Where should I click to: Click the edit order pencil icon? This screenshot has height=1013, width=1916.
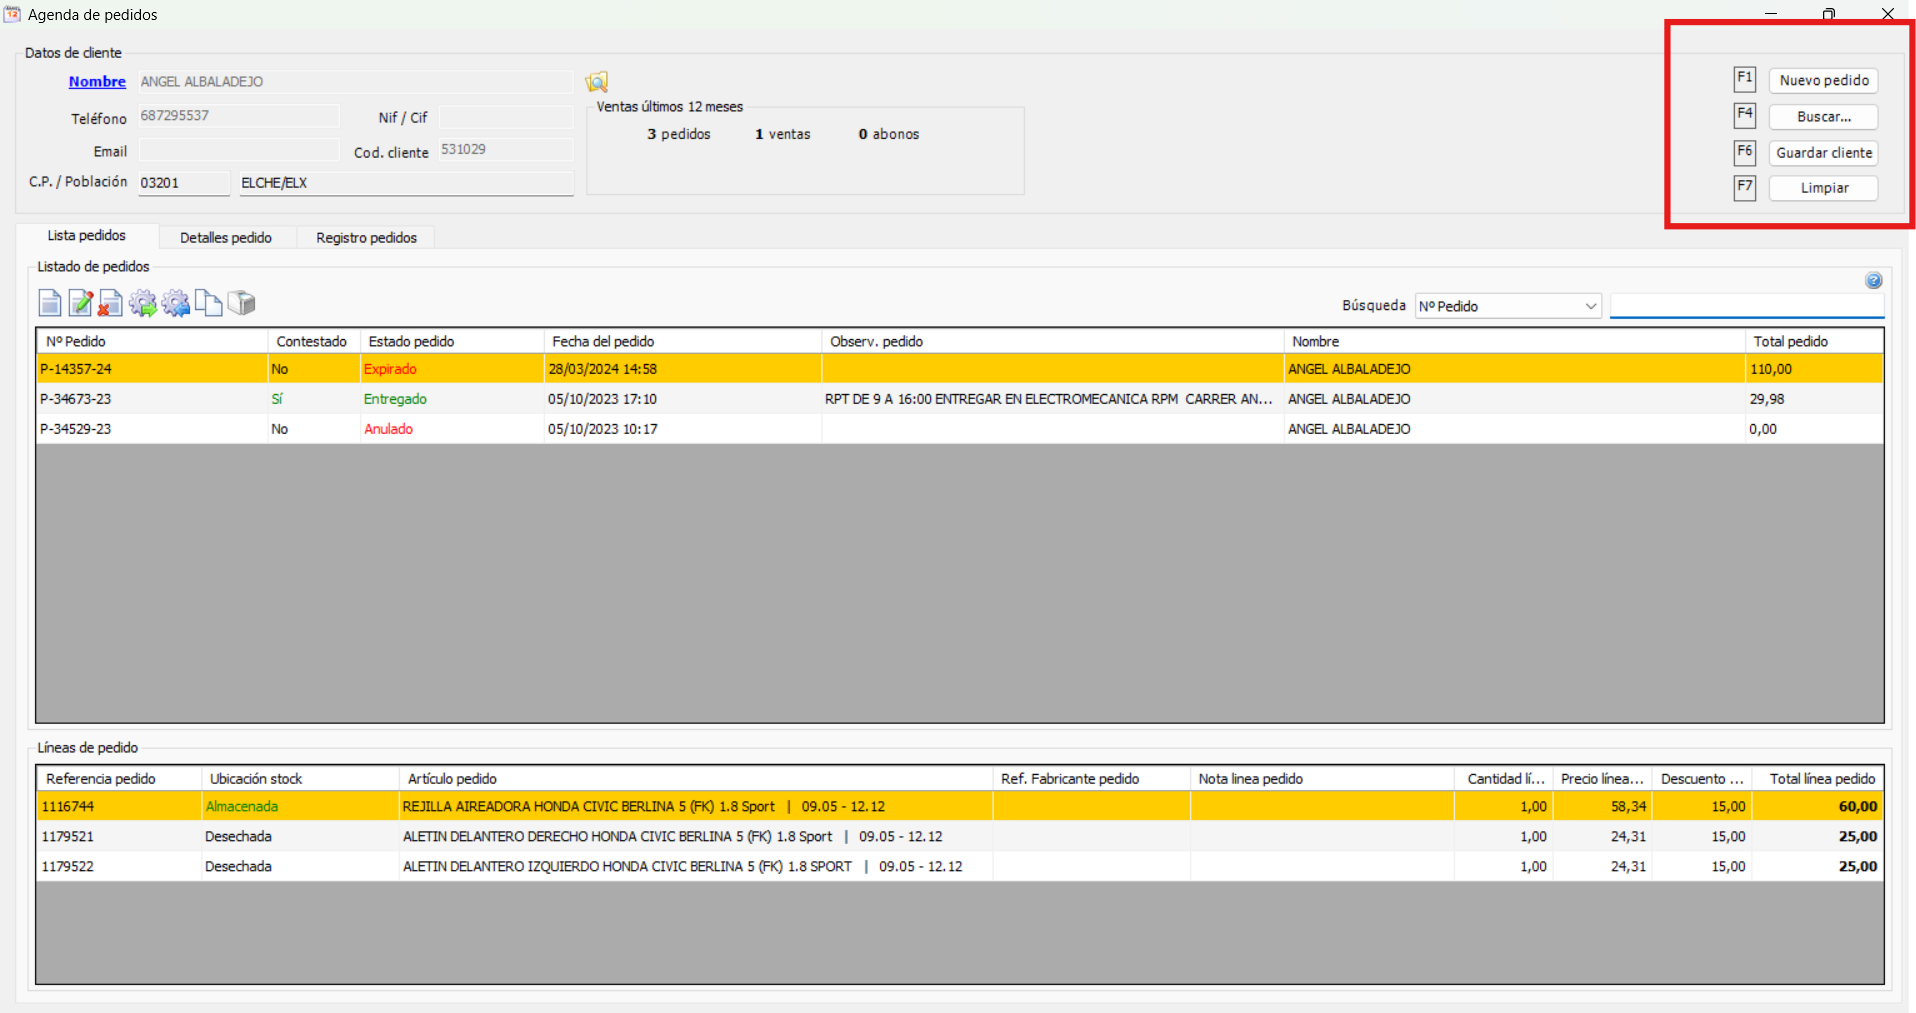pyautogui.click(x=81, y=303)
